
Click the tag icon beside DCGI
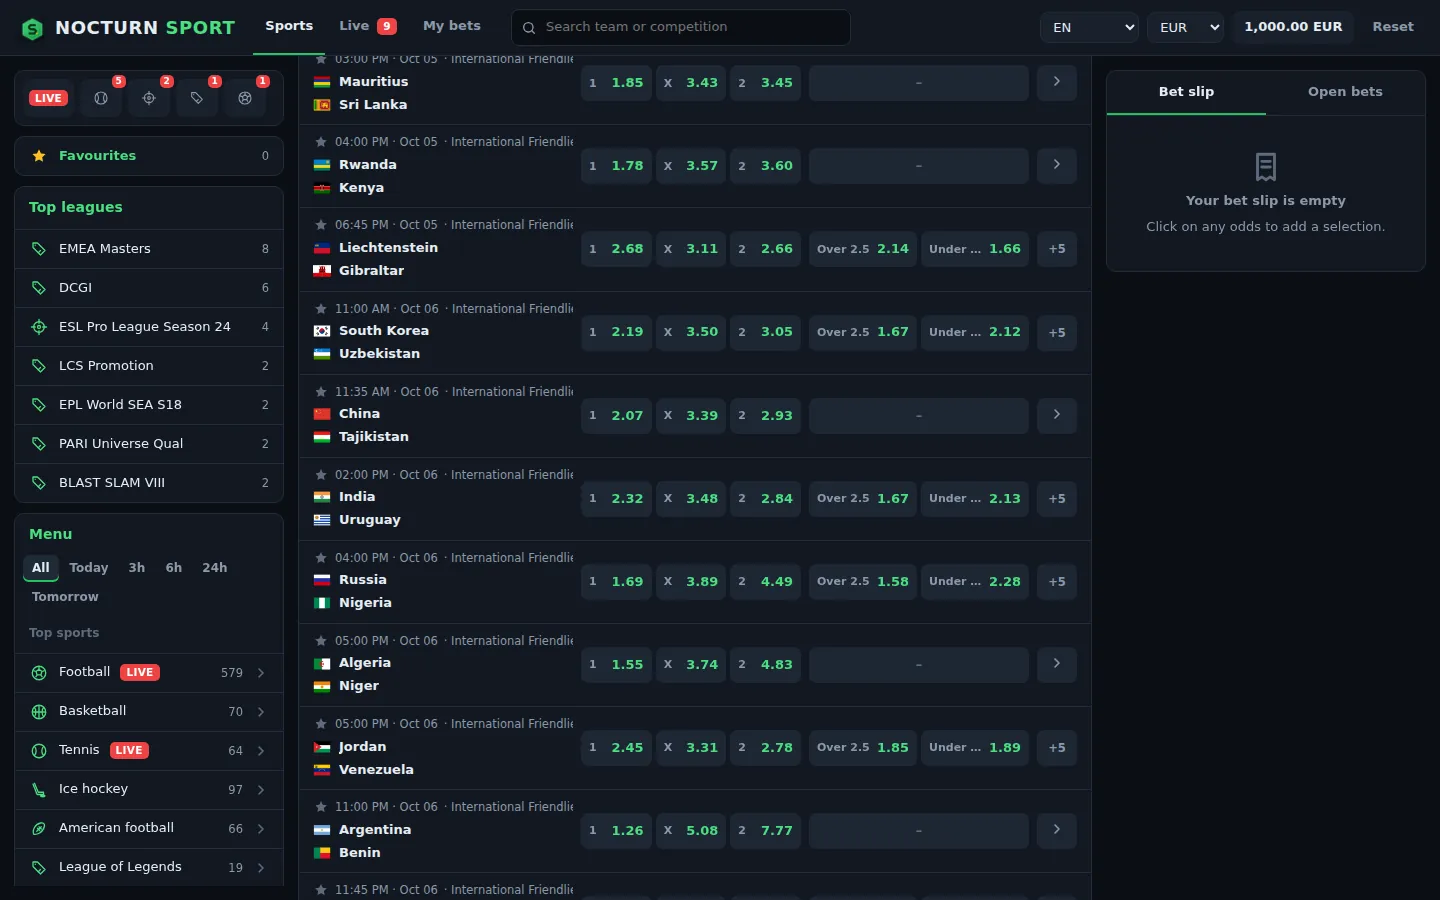(39, 288)
